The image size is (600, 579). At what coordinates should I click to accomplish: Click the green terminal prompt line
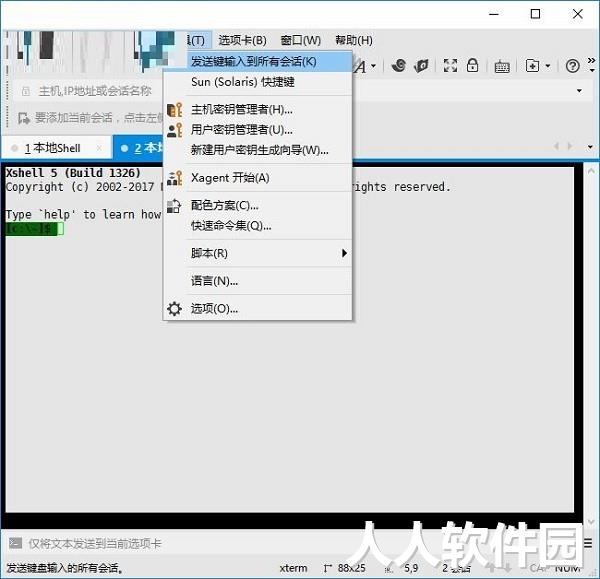pos(34,229)
